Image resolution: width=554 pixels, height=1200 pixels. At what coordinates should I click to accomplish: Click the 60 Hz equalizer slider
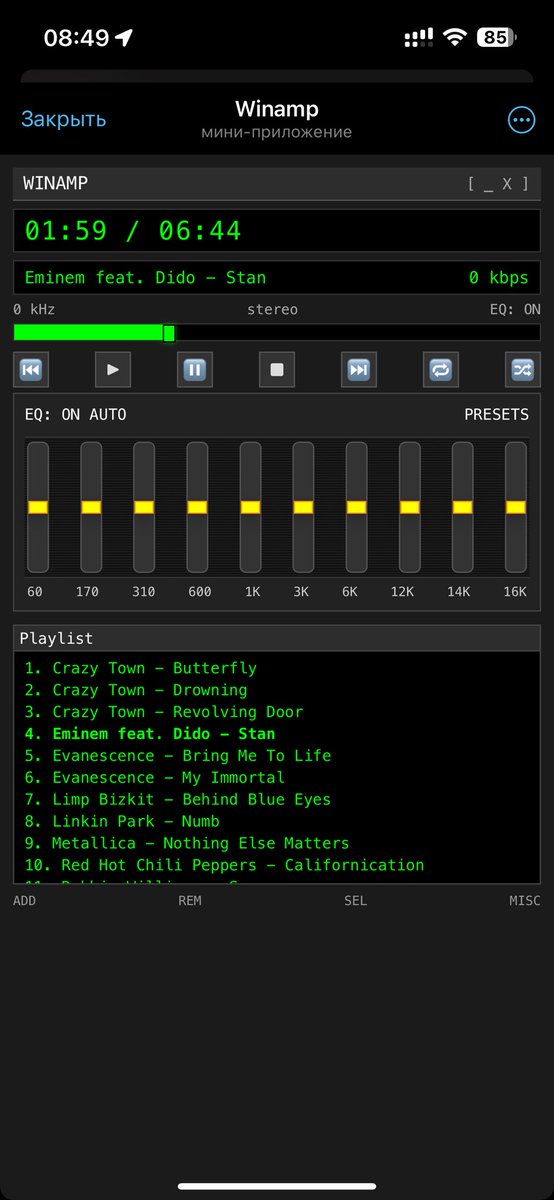(38, 507)
